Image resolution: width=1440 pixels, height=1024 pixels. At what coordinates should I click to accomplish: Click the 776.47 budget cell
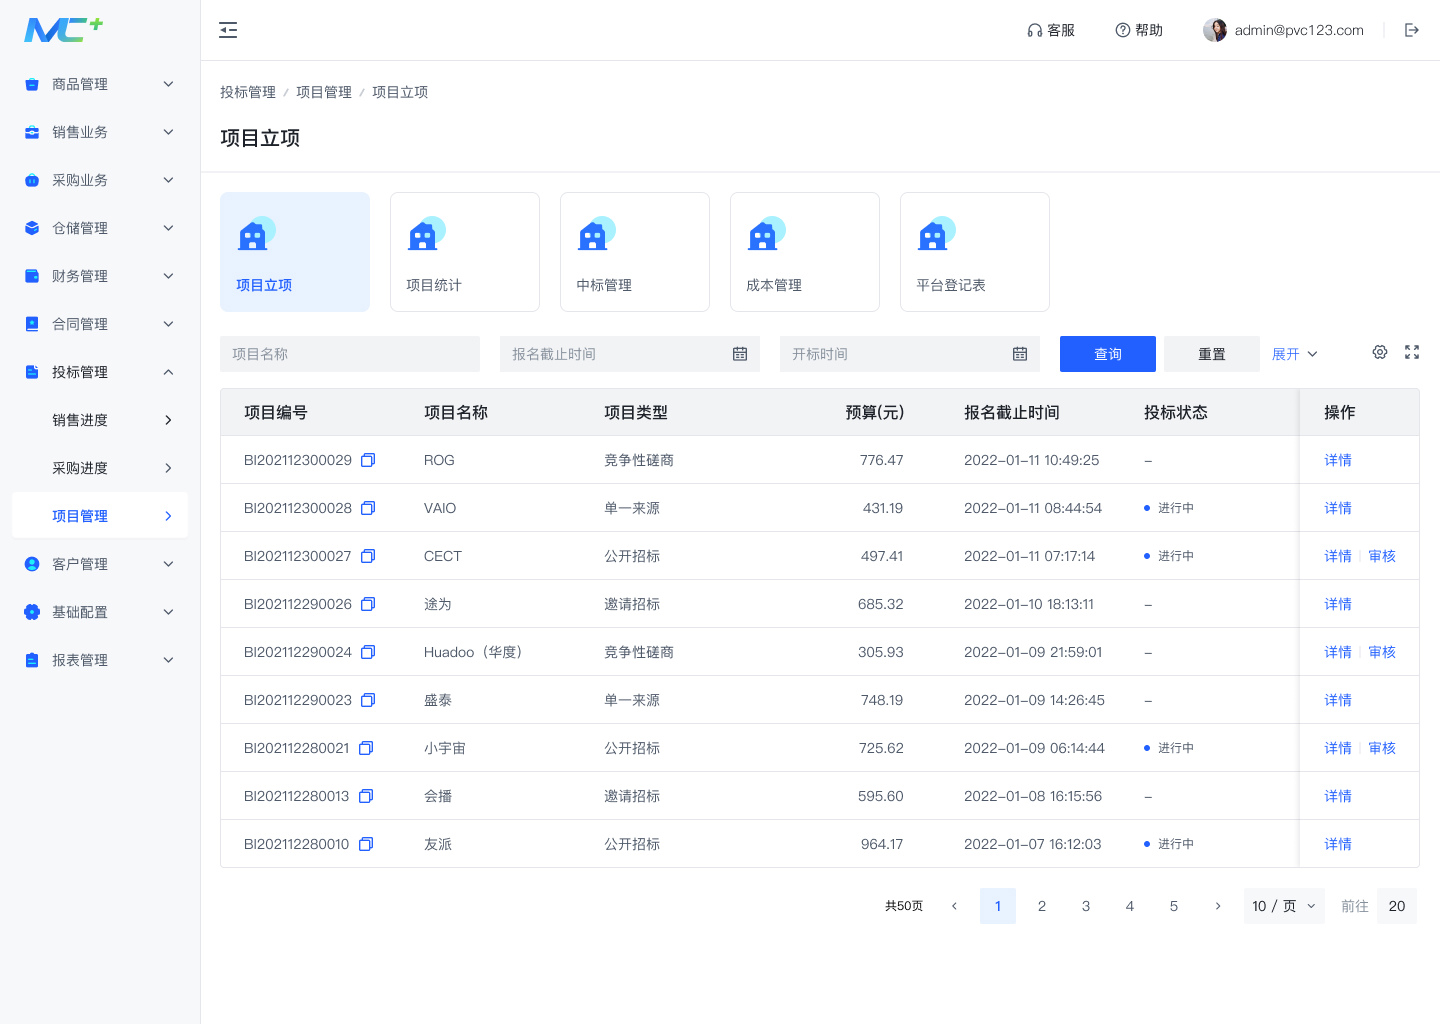881,460
